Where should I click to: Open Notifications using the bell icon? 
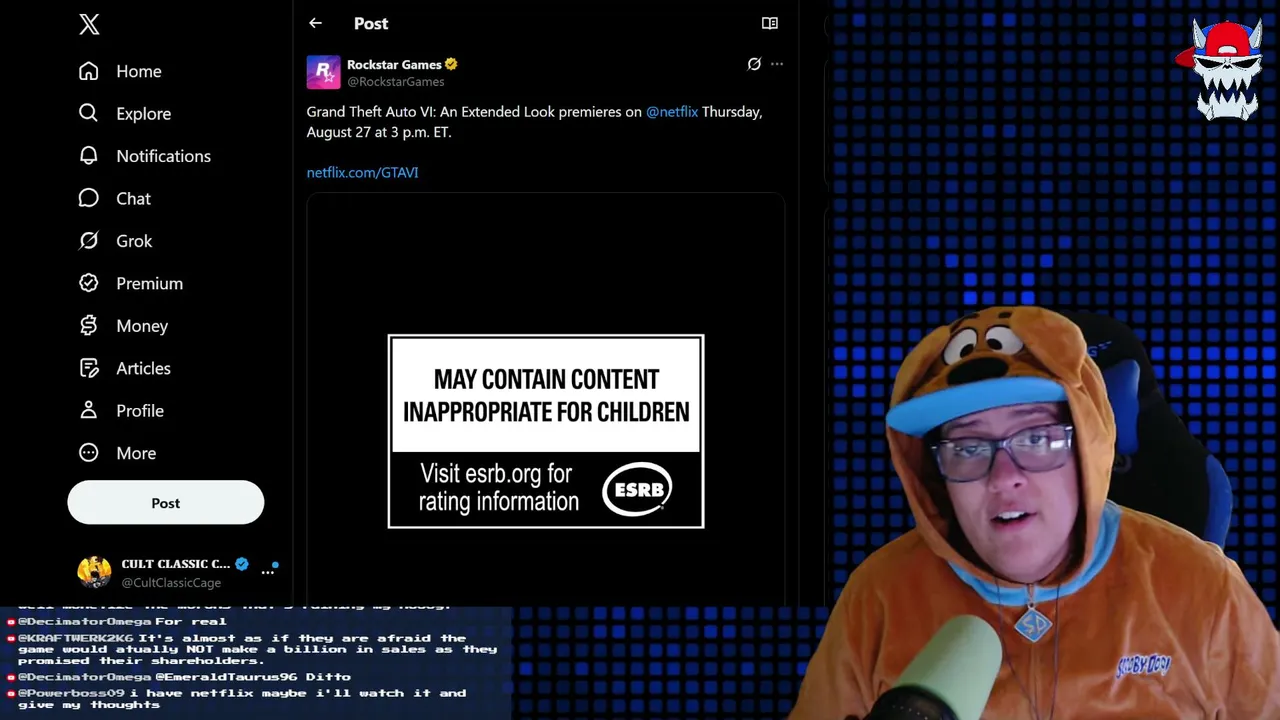point(89,156)
